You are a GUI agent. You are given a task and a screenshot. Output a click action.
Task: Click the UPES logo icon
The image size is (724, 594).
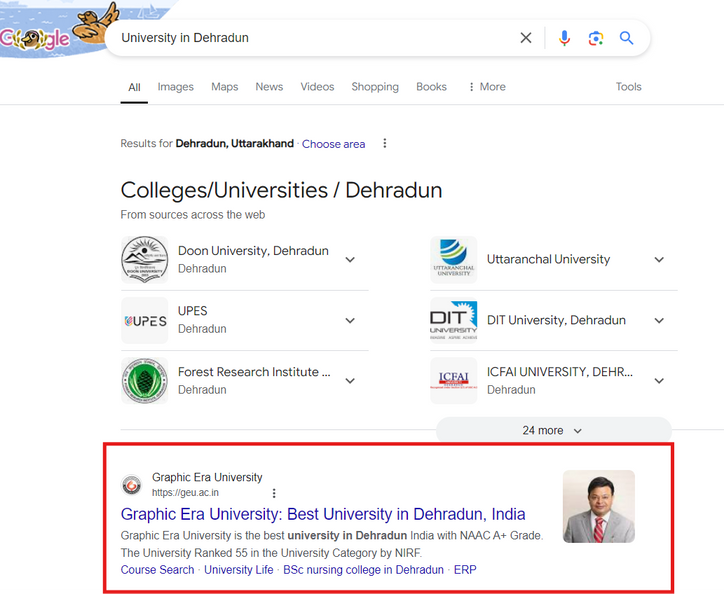coord(145,320)
